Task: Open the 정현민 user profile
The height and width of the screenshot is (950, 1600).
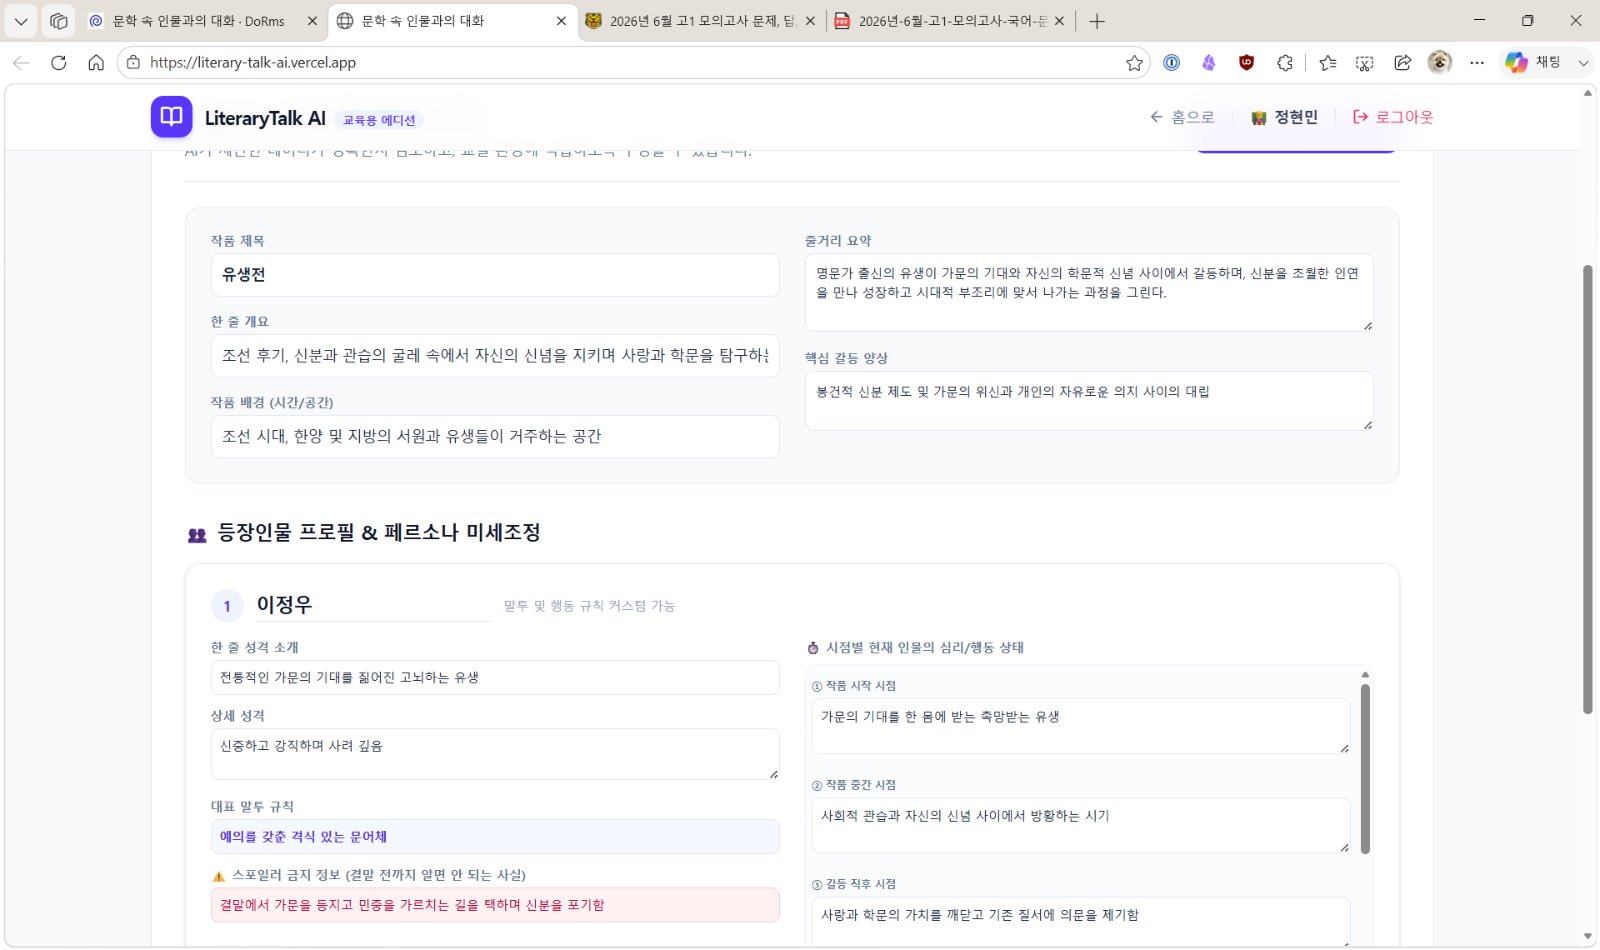Action: (1285, 117)
